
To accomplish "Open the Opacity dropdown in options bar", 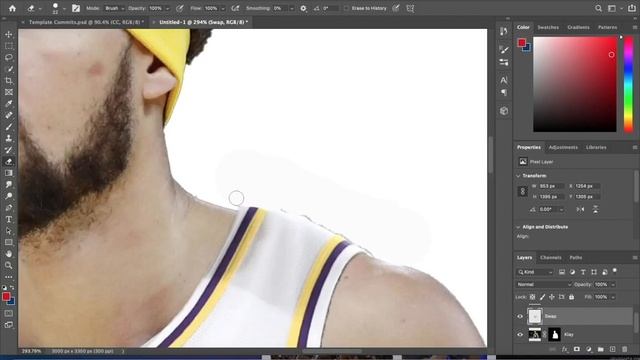I will pyautogui.click(x=167, y=8).
